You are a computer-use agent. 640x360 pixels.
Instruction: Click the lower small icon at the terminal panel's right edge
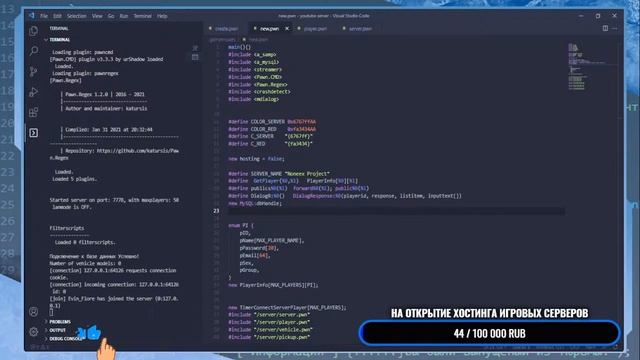tap(195, 57)
